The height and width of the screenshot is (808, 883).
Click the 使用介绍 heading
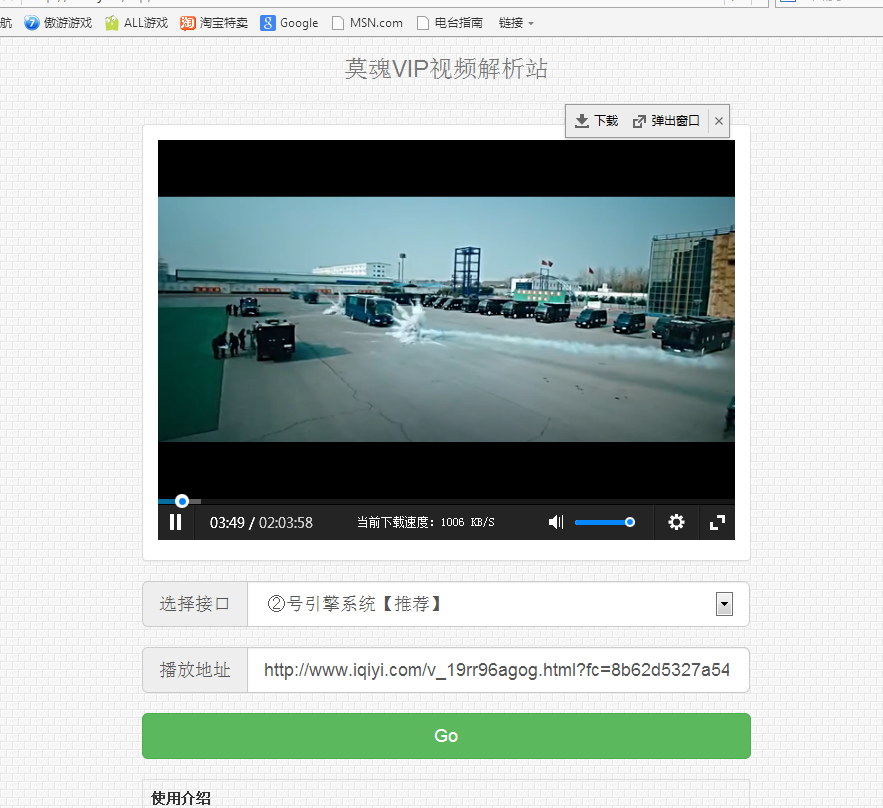[181, 798]
